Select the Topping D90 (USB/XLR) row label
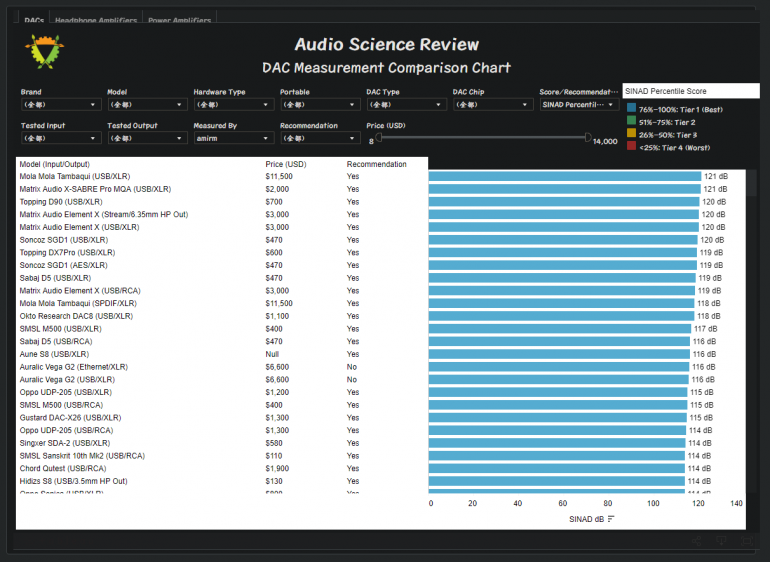Viewport: 770px width, 562px height. [x=61, y=201]
